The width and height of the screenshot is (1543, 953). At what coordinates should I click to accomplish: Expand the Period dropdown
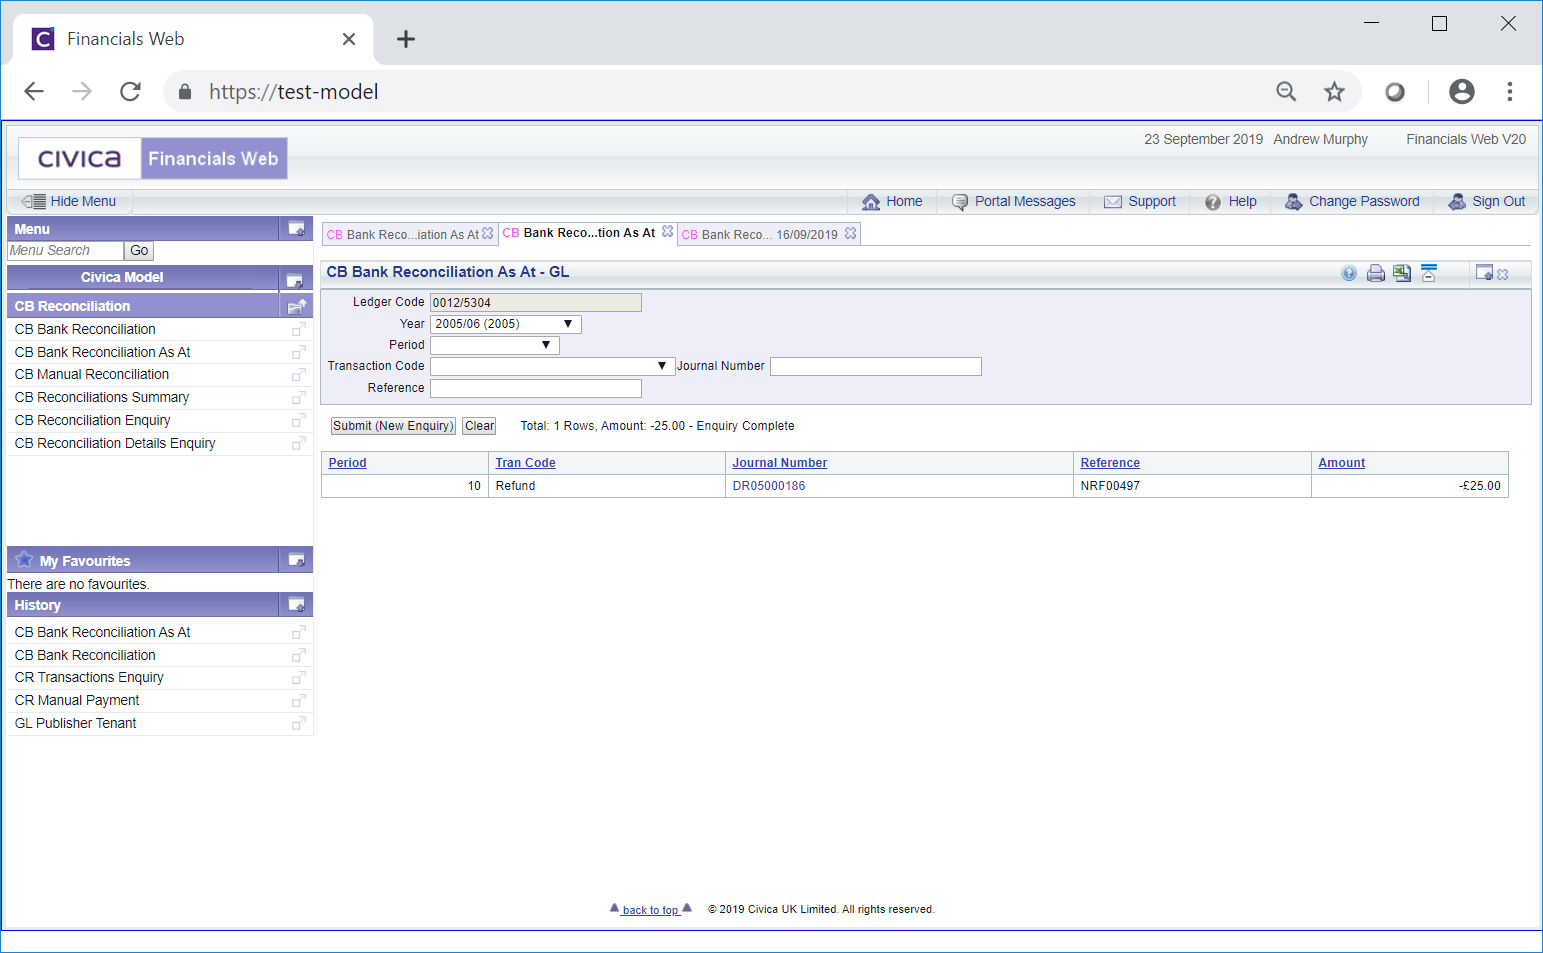pyautogui.click(x=494, y=345)
